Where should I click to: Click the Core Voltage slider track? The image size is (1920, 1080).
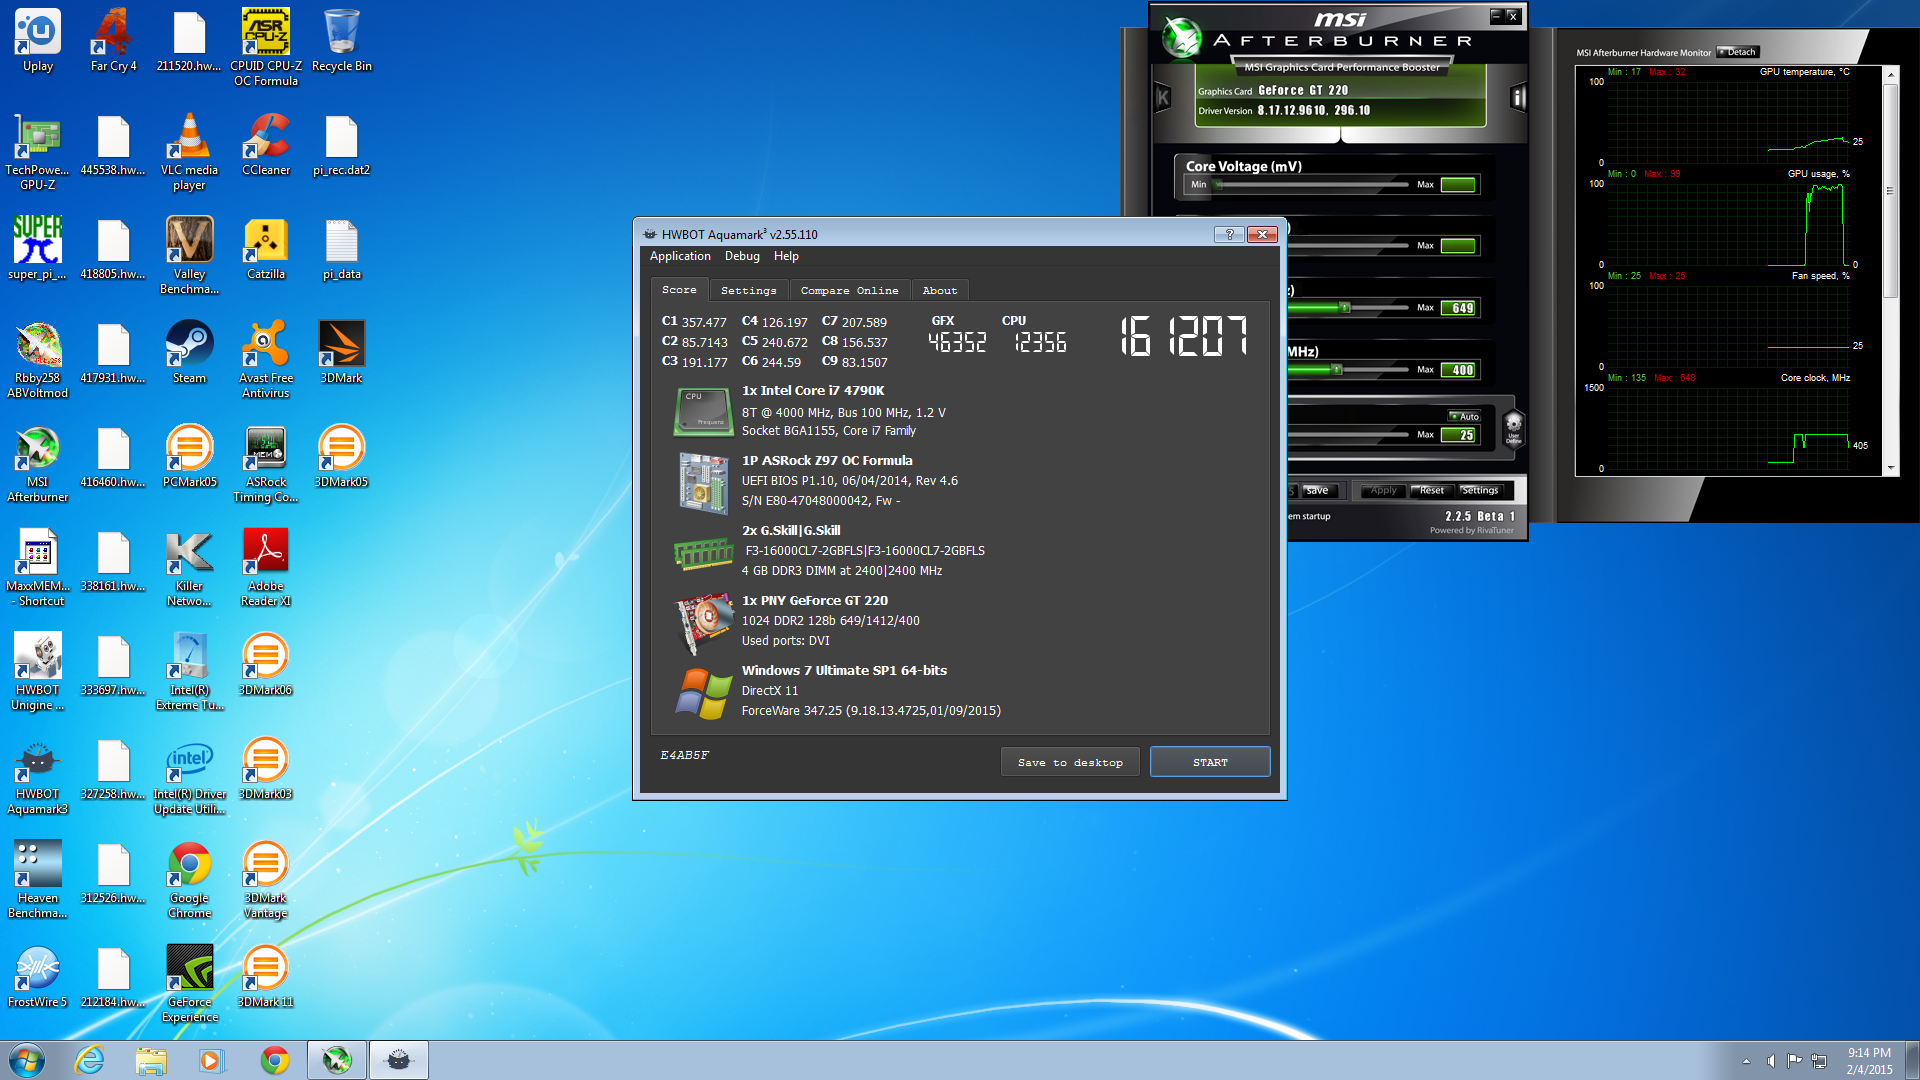point(1312,185)
